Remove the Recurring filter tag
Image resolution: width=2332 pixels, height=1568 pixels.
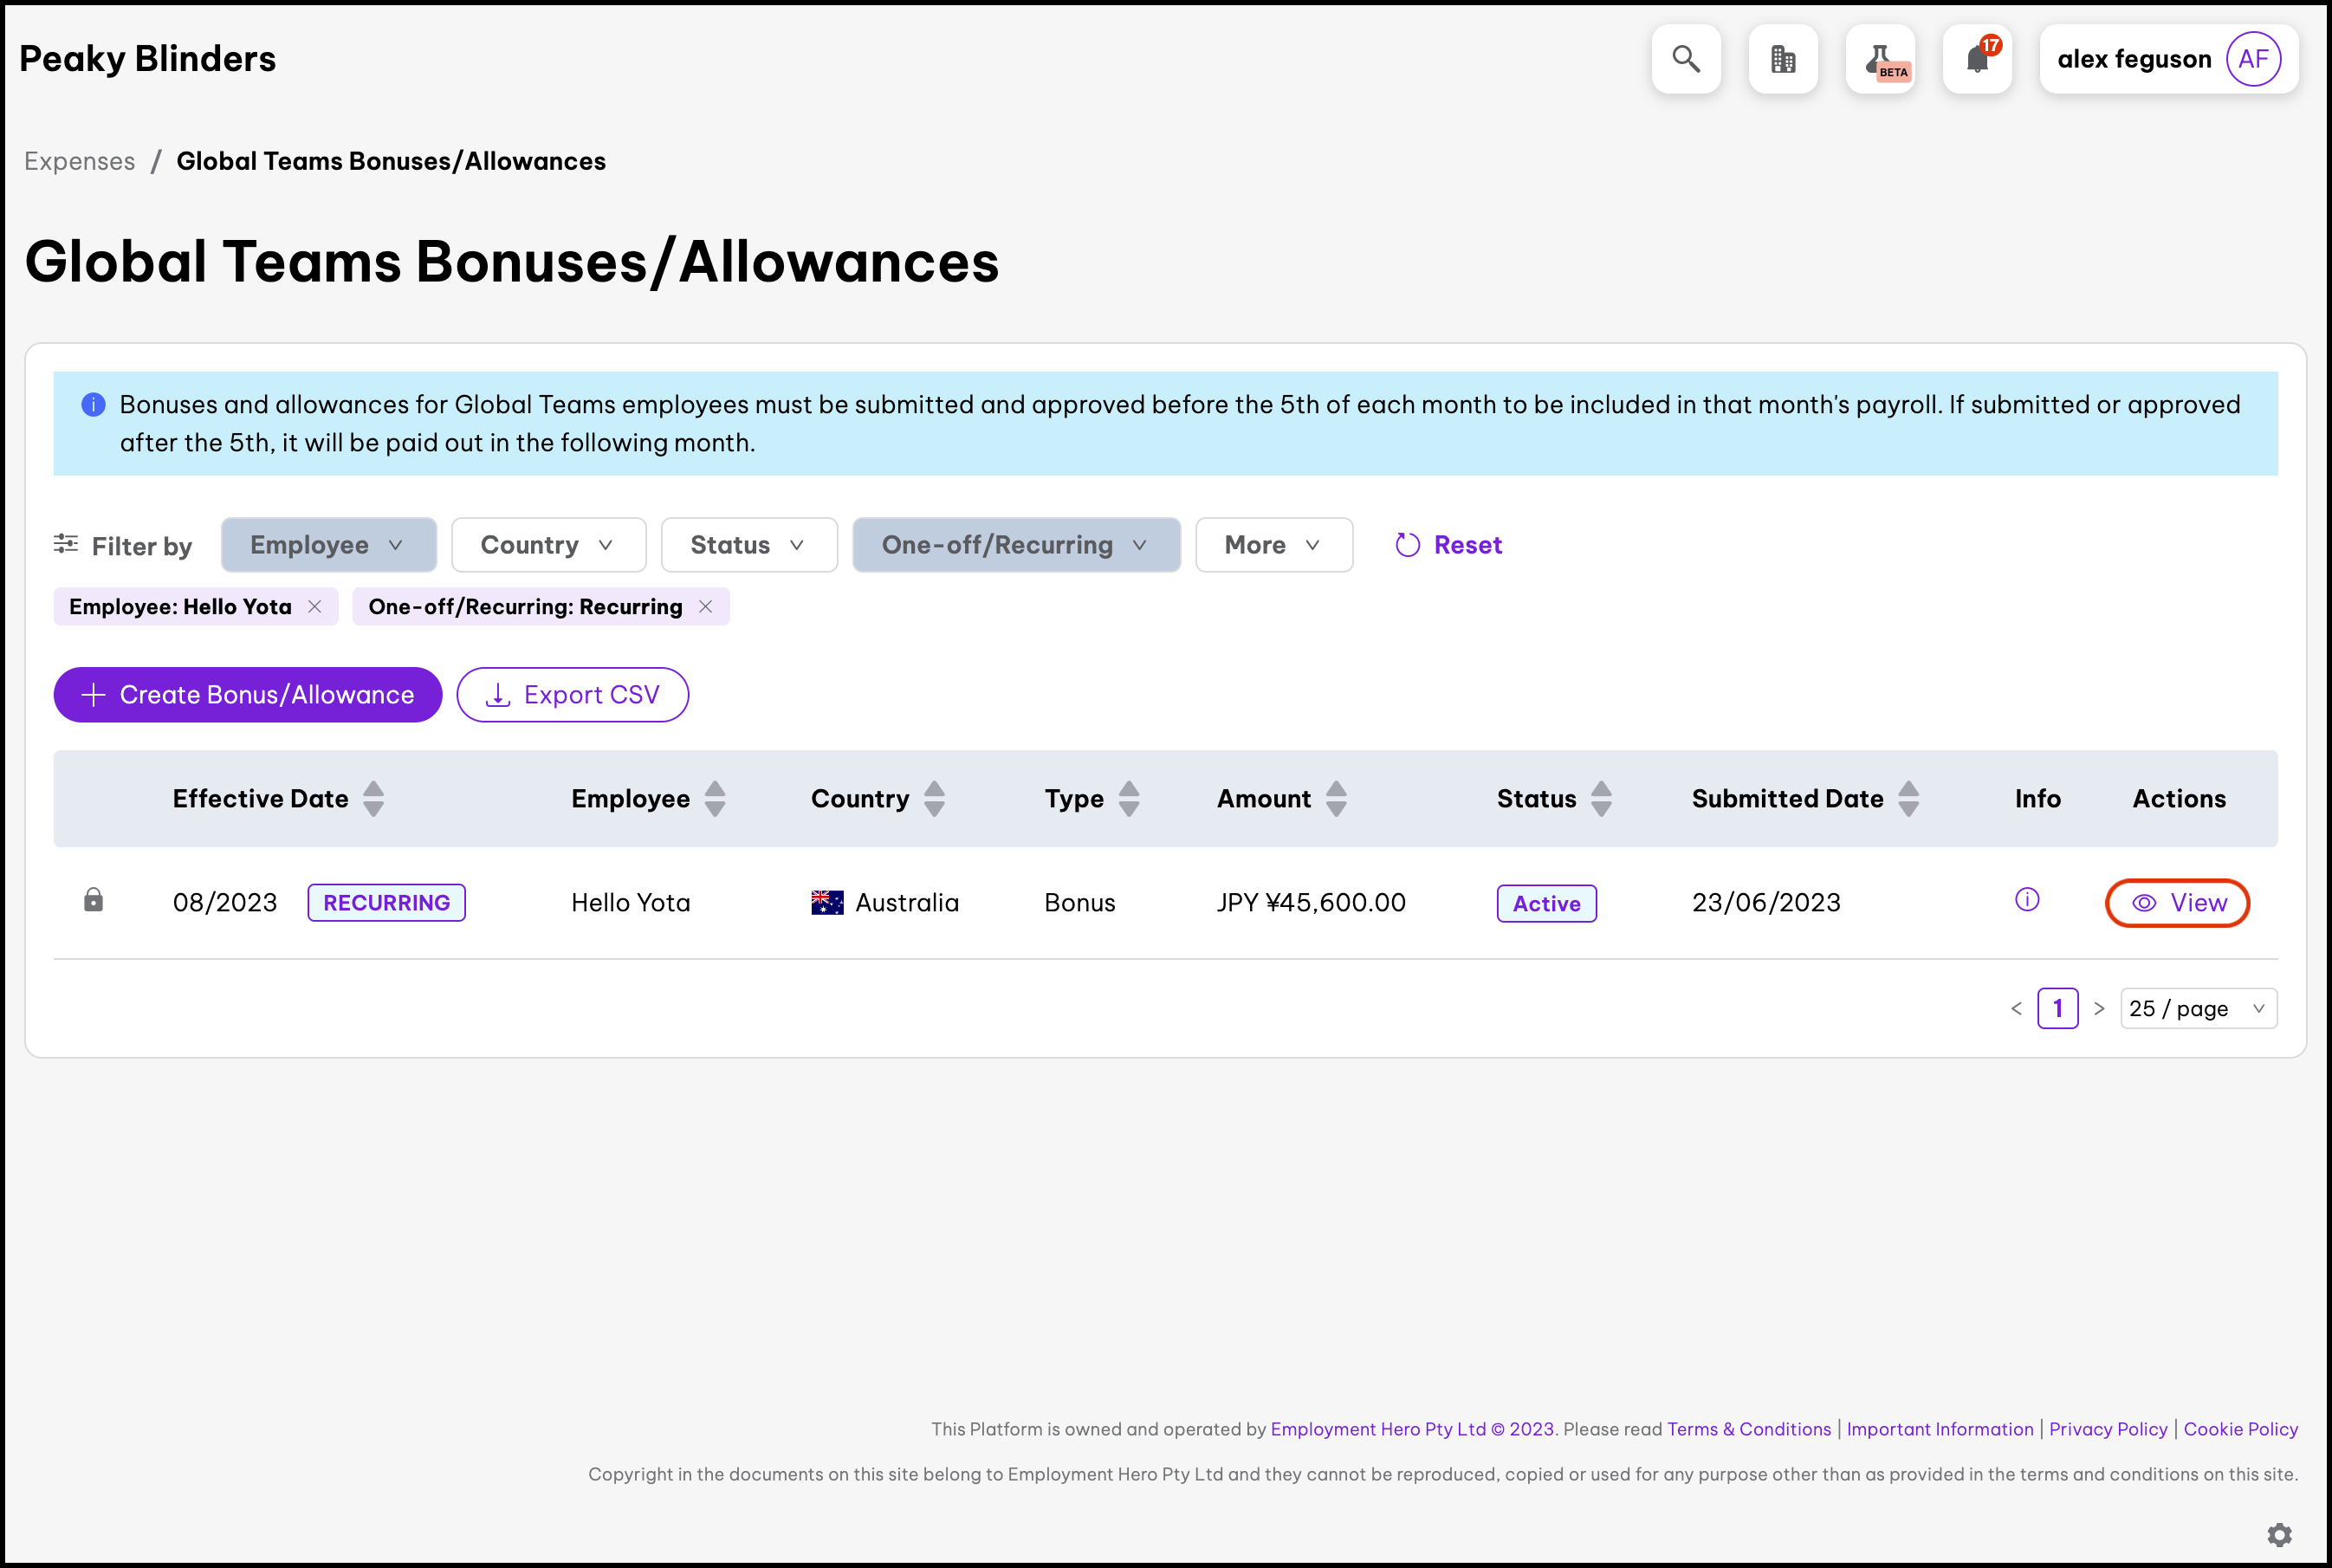click(706, 607)
